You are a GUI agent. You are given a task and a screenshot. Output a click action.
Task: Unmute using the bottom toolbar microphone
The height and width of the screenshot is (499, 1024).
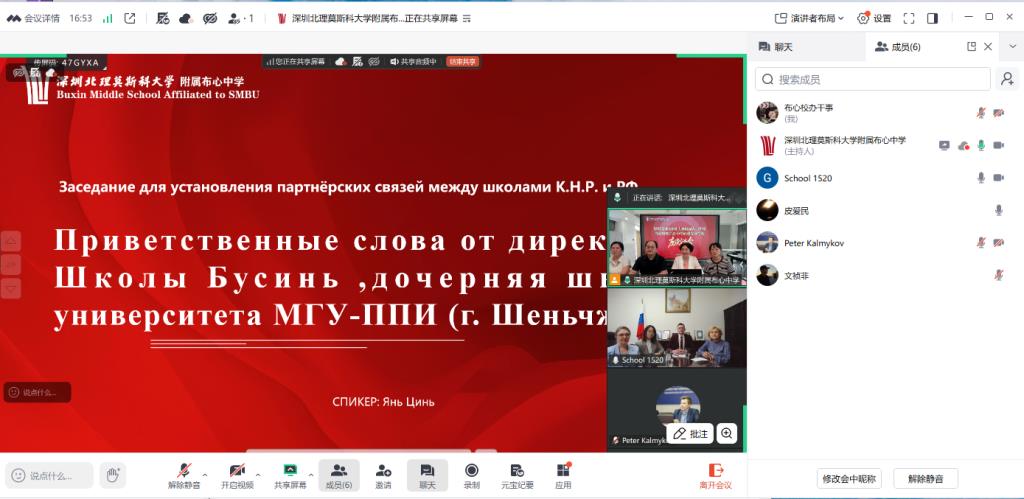pyautogui.click(x=184, y=476)
